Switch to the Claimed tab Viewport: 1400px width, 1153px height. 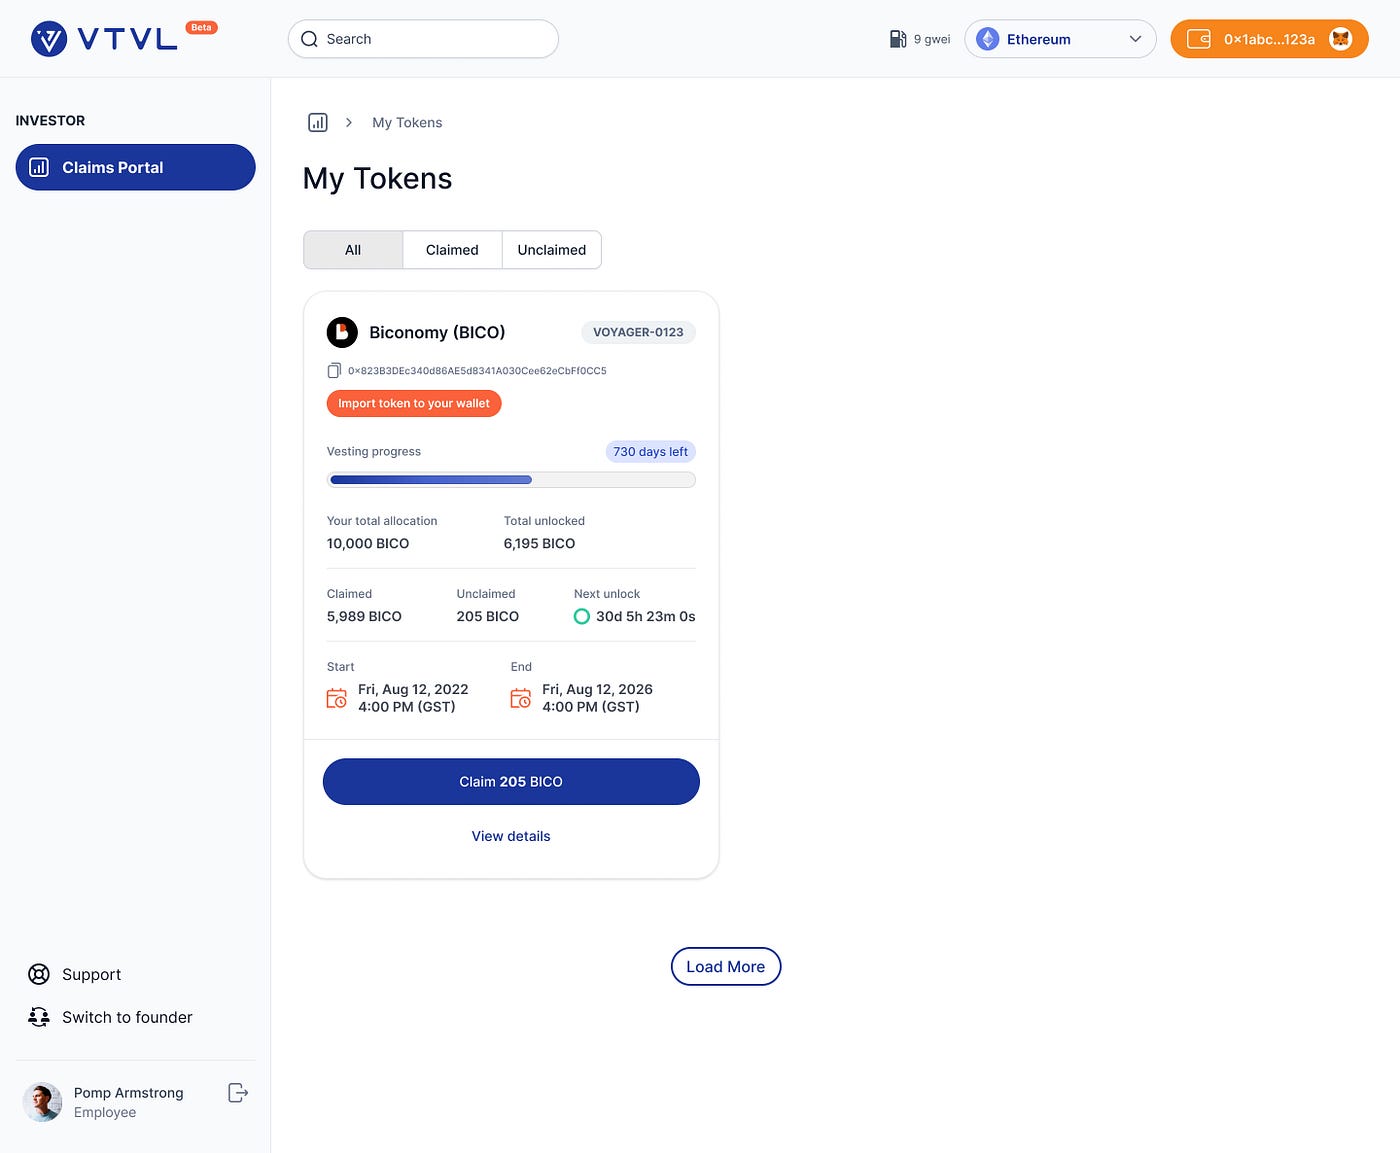[452, 250]
